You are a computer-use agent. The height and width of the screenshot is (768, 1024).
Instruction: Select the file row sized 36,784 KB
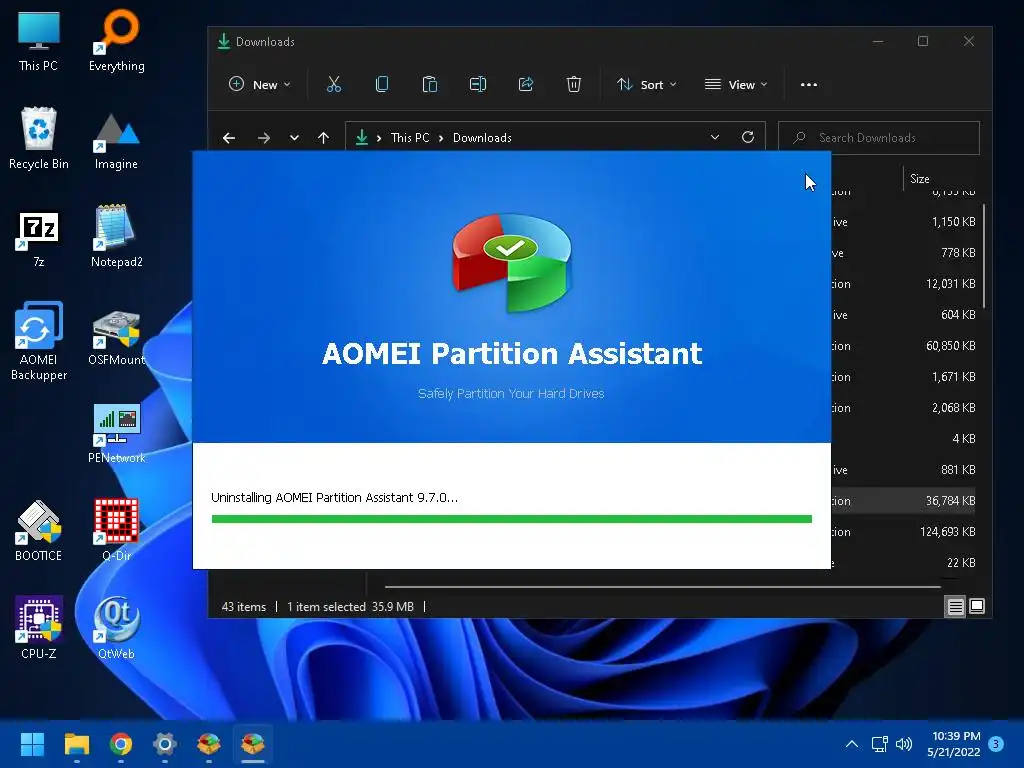coord(904,501)
